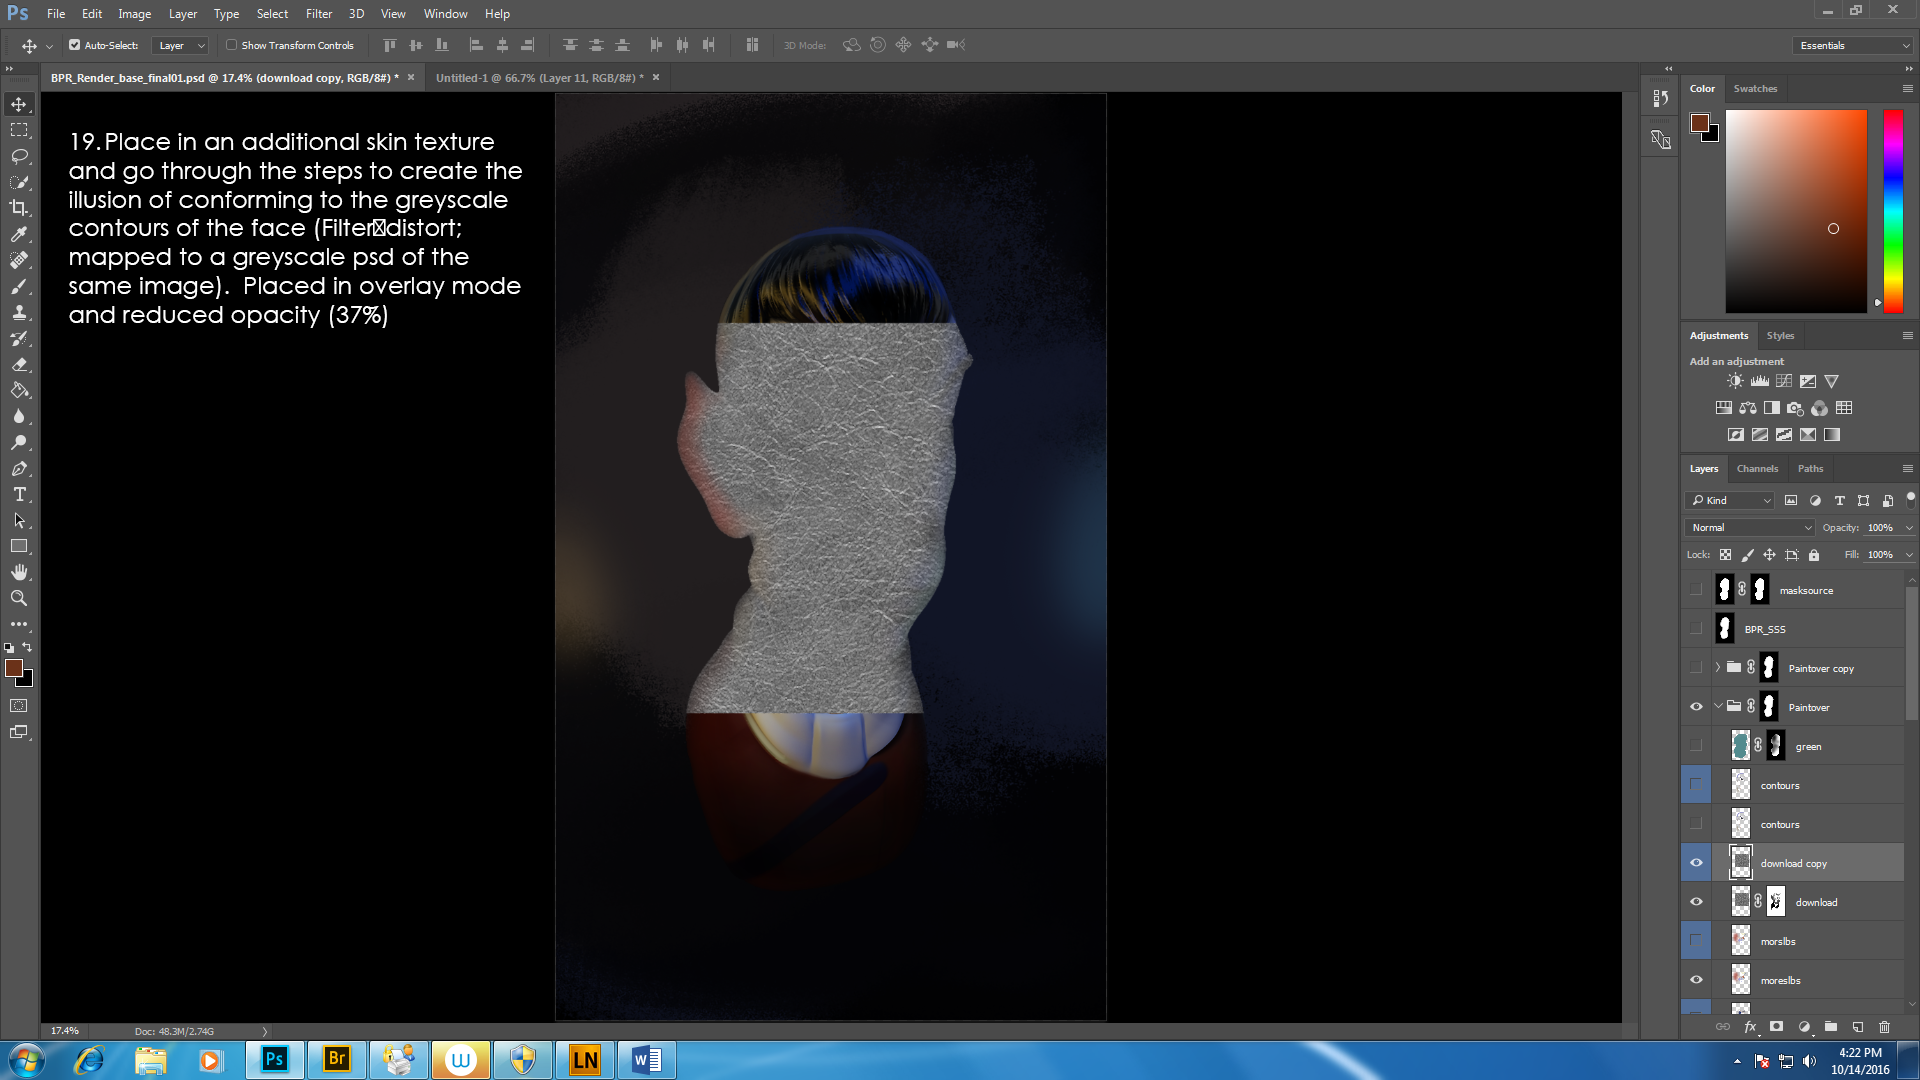Select the Lasso tool
The height and width of the screenshot is (1080, 1920).
19,156
